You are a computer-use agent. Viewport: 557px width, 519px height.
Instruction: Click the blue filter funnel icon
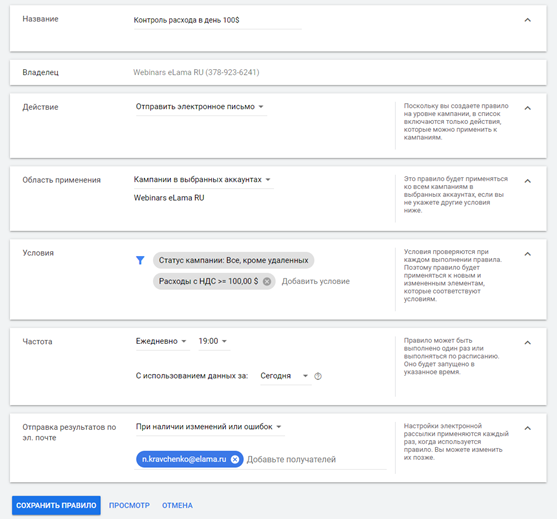pos(140,260)
